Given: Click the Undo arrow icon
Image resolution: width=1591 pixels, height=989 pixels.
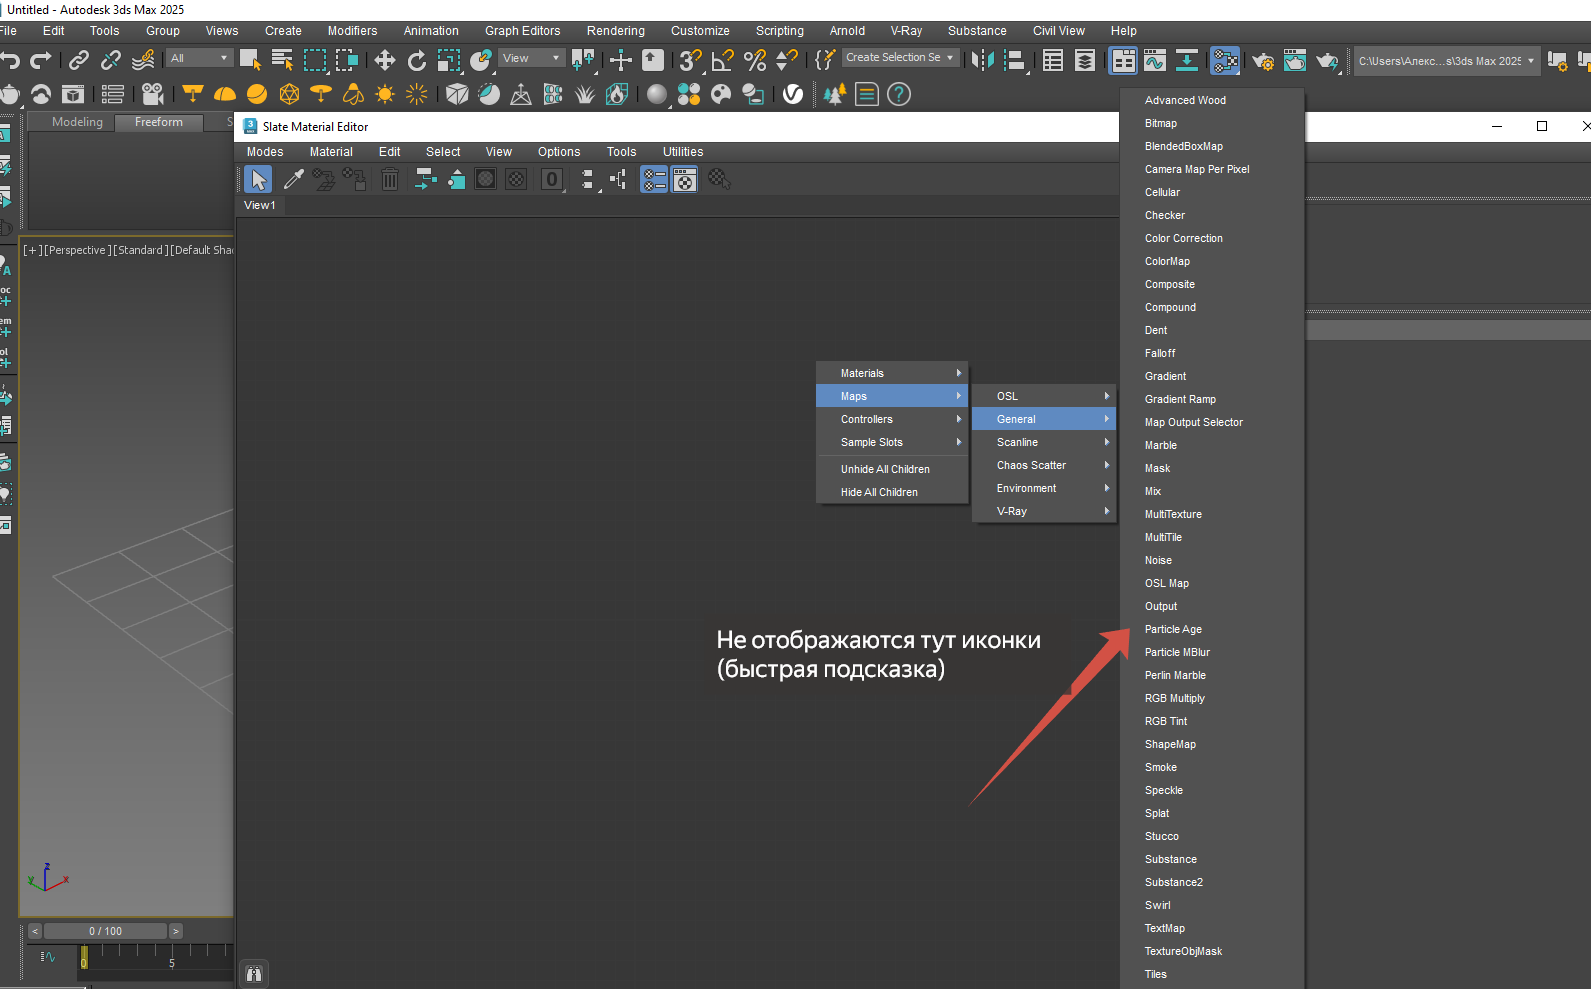Looking at the screenshot, I should (10, 61).
